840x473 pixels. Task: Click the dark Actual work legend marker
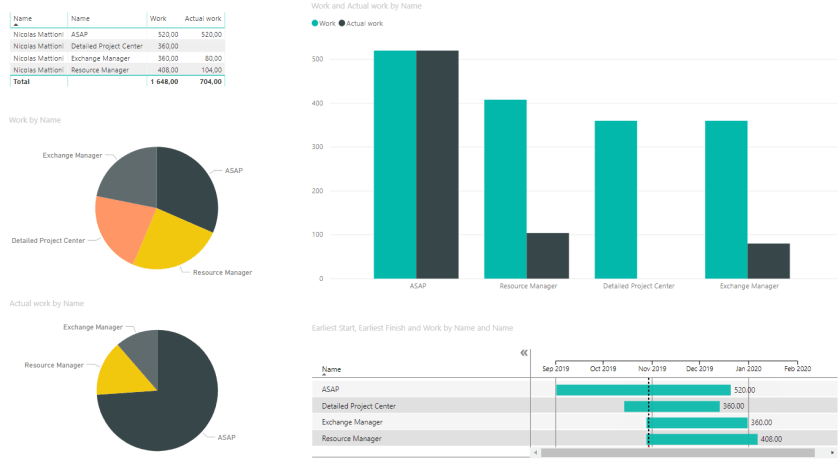(x=343, y=22)
